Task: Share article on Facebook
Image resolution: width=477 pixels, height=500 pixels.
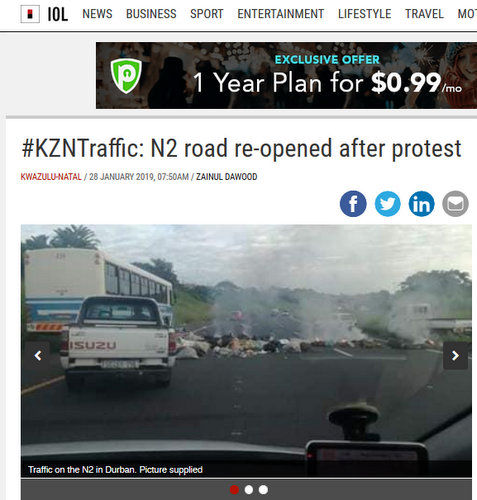Action: (x=353, y=204)
